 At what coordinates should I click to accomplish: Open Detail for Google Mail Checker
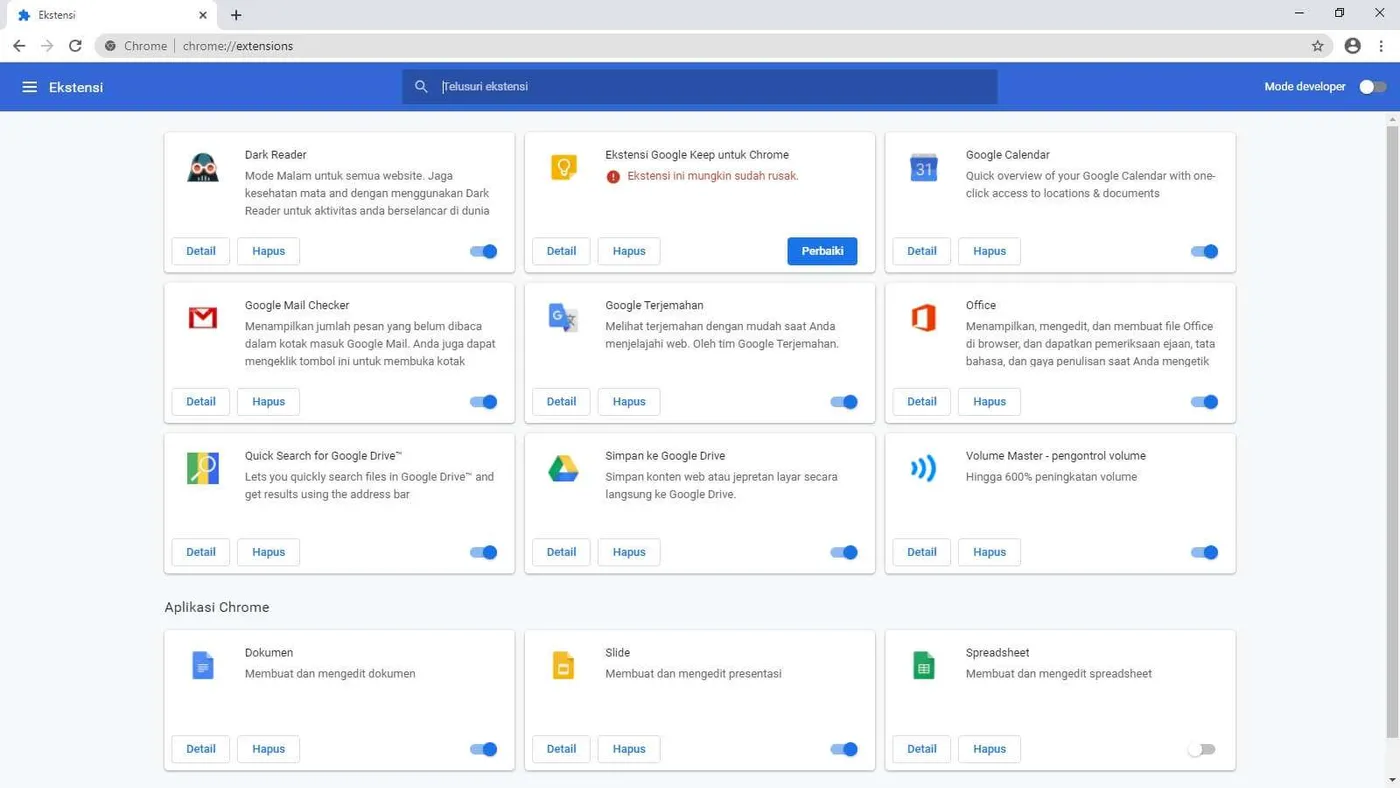(201, 402)
